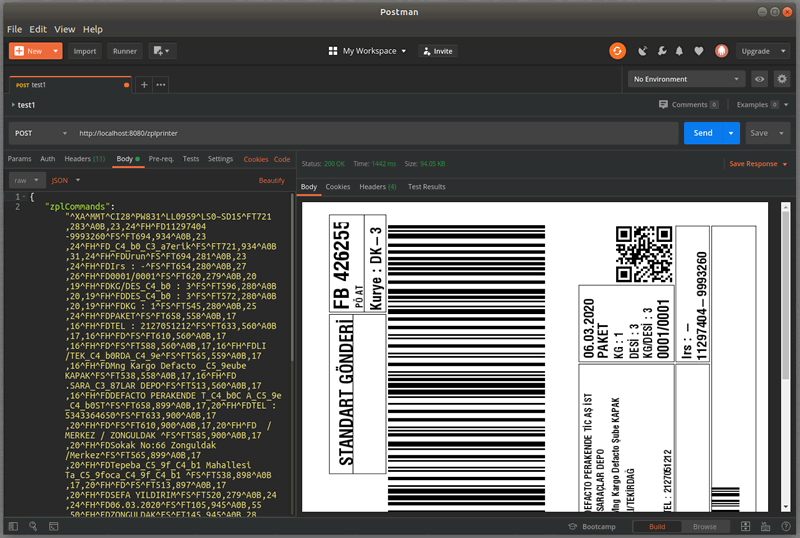800x538 pixels.
Task: Click the sync status icon
Action: [617, 51]
